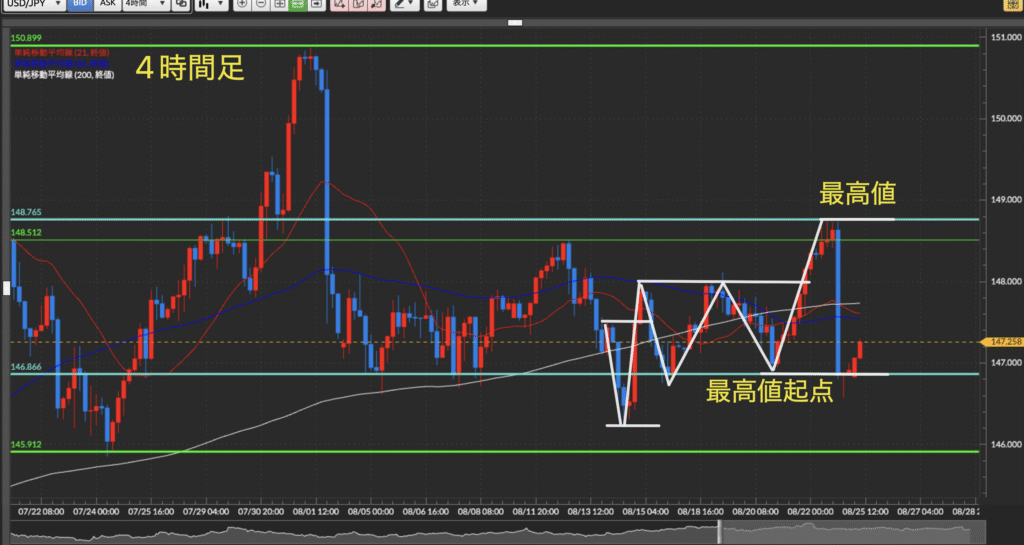Select the blue 単純移動平均線 (84, 終値) label

click(x=61, y=63)
